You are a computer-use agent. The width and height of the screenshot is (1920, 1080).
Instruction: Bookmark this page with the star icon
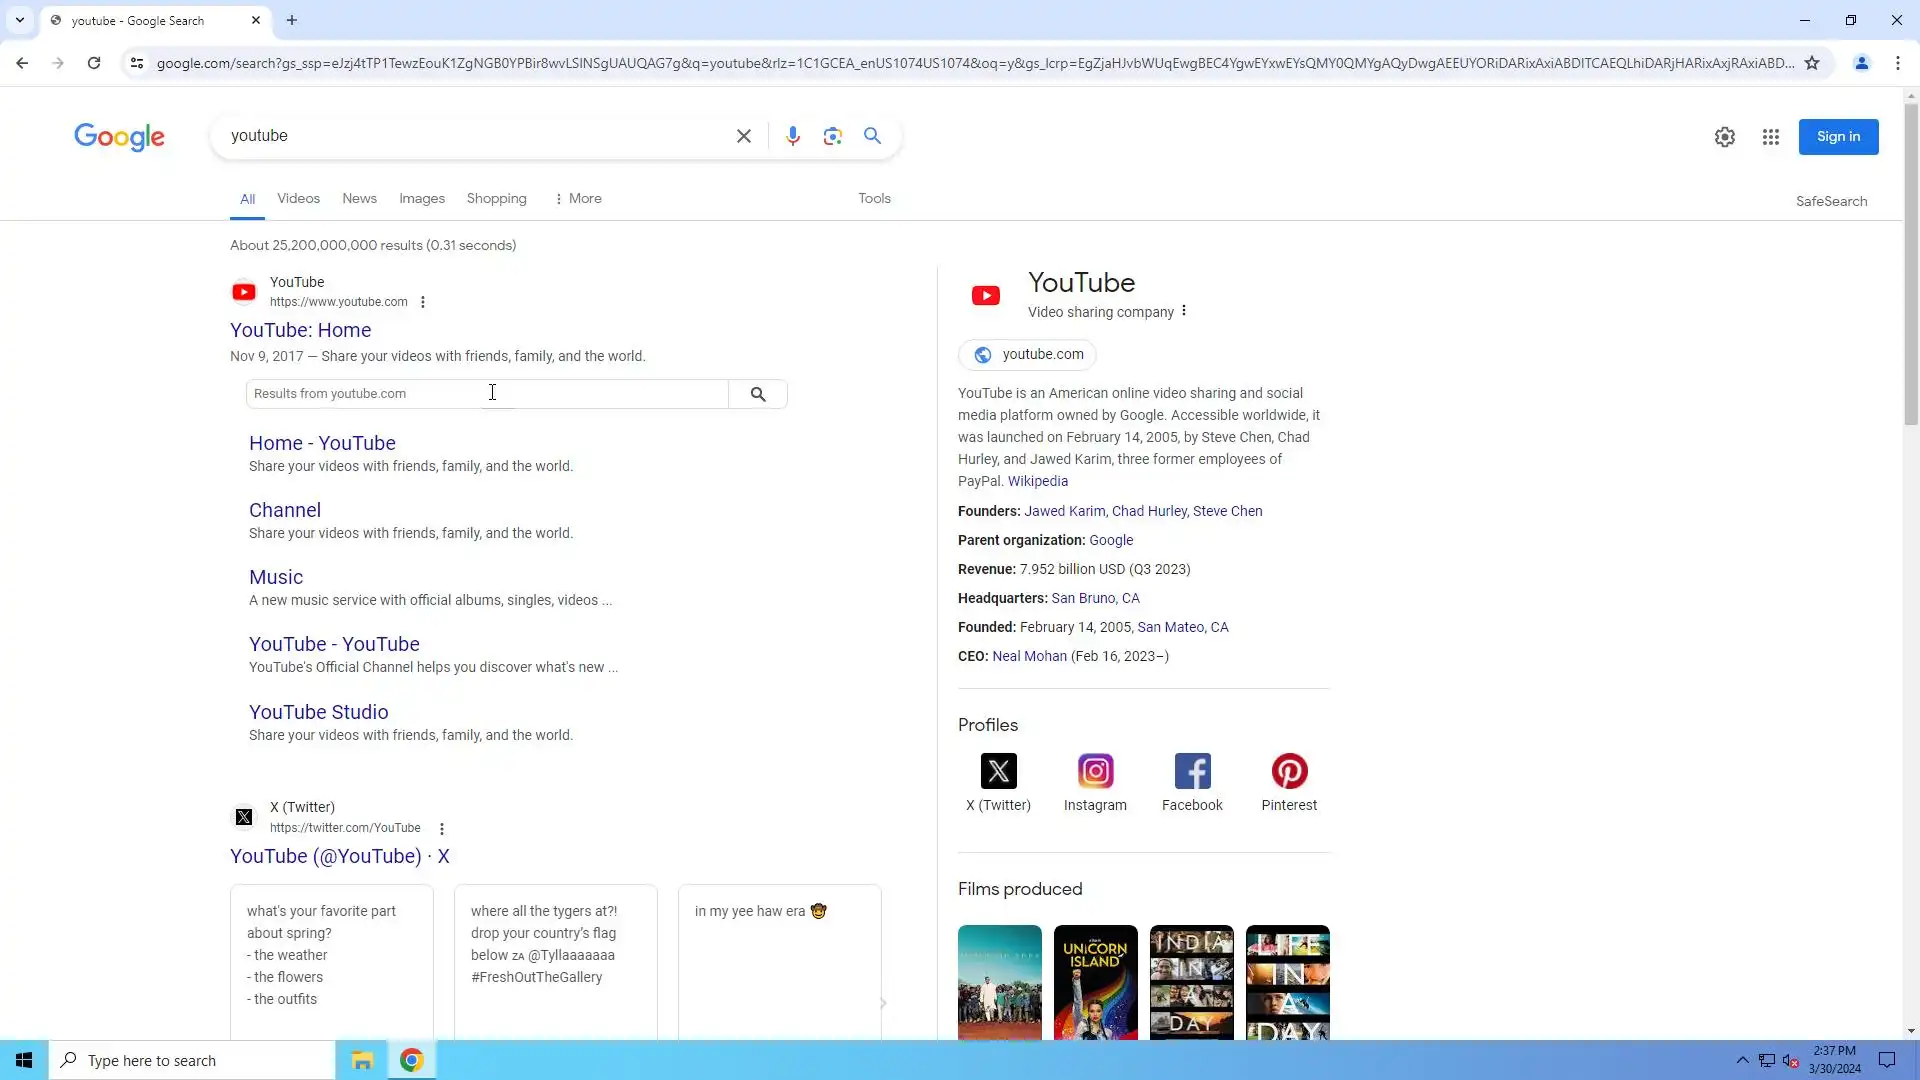(x=1811, y=63)
